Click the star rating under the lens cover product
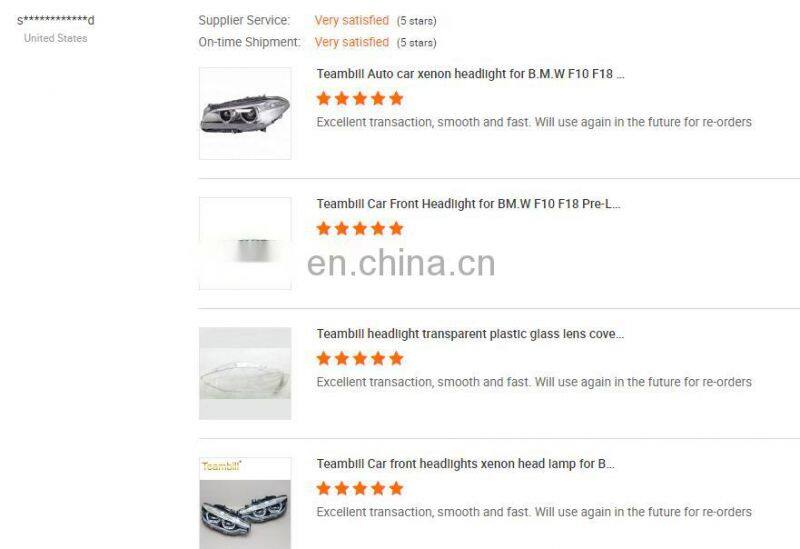Screen dimensions: 800x549 (x=360, y=359)
